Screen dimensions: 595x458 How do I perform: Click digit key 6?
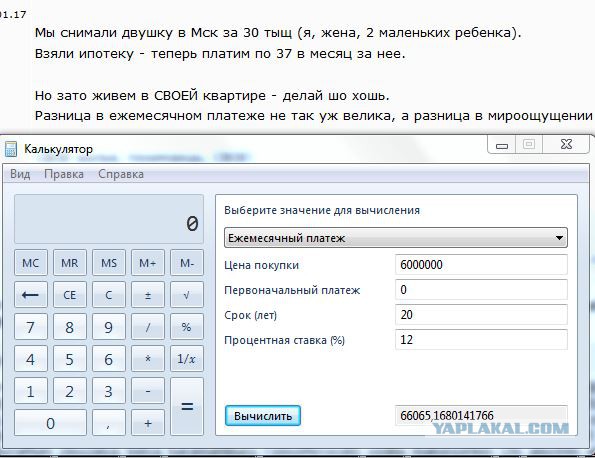pos(109,359)
